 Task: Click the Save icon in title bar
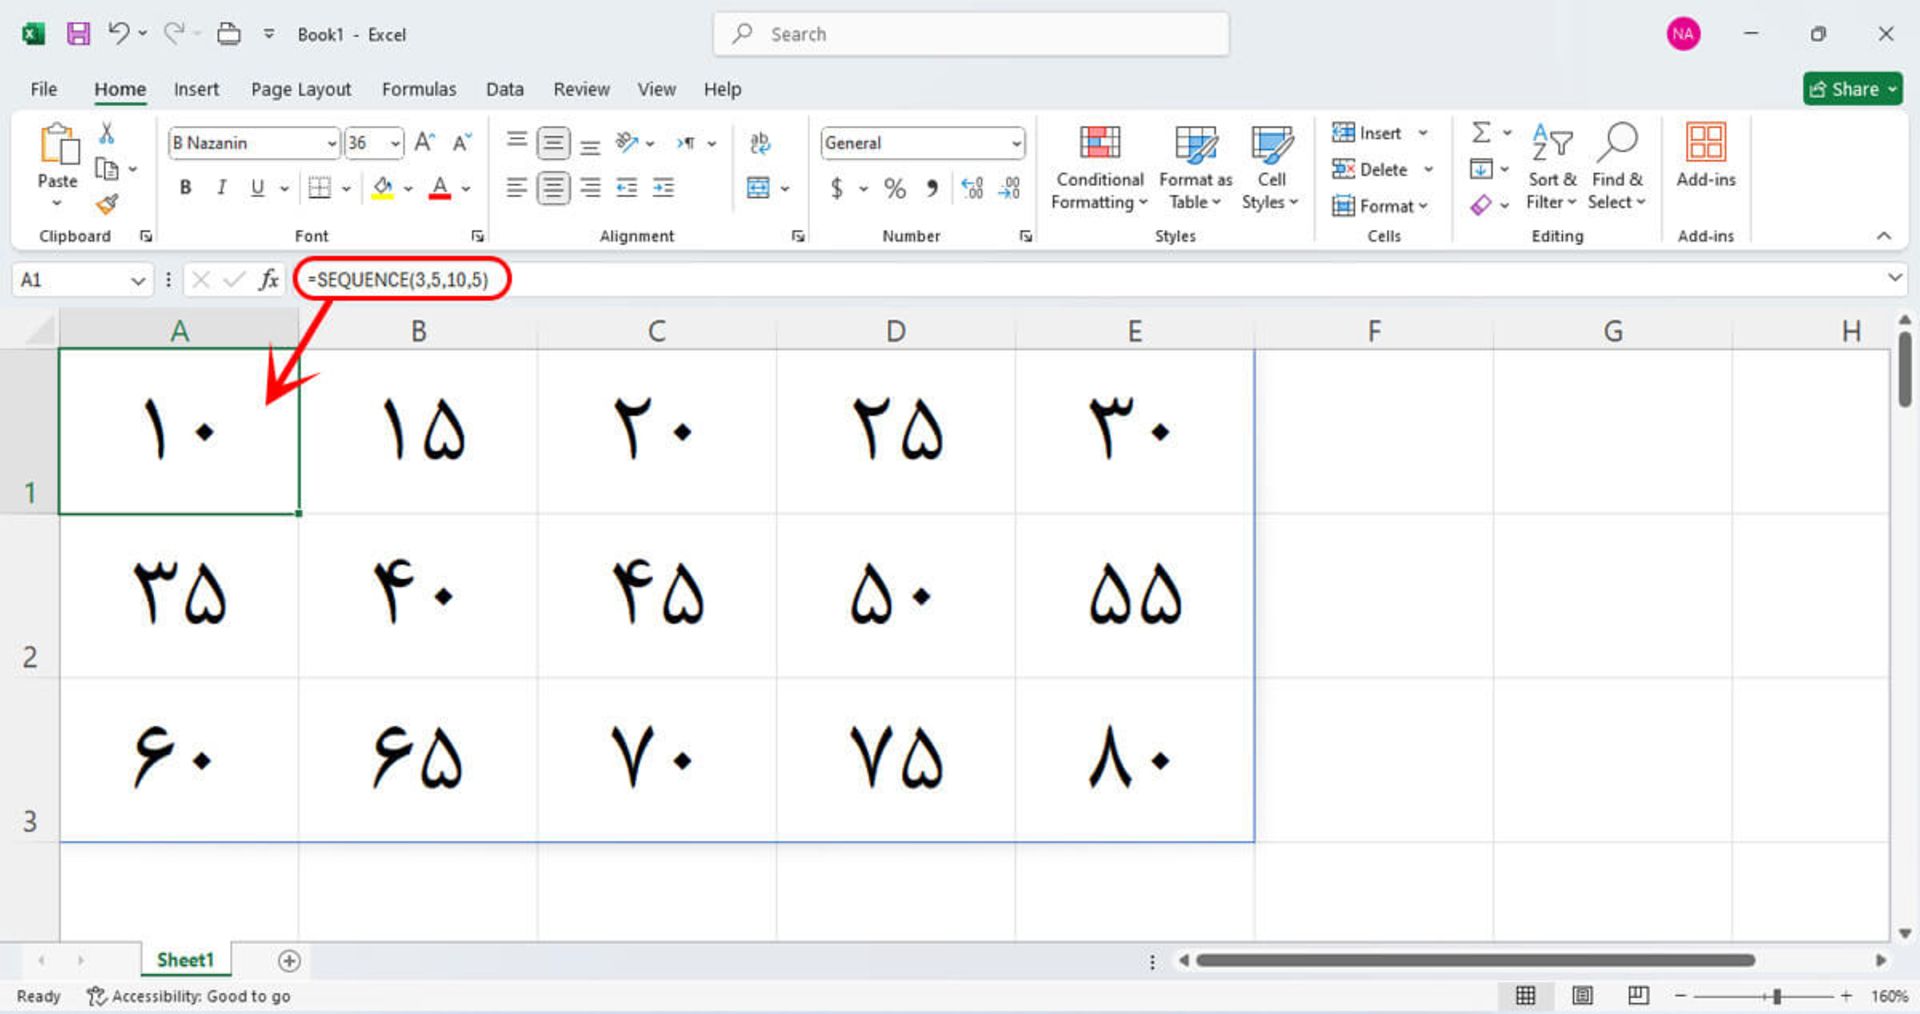pyautogui.click(x=78, y=34)
